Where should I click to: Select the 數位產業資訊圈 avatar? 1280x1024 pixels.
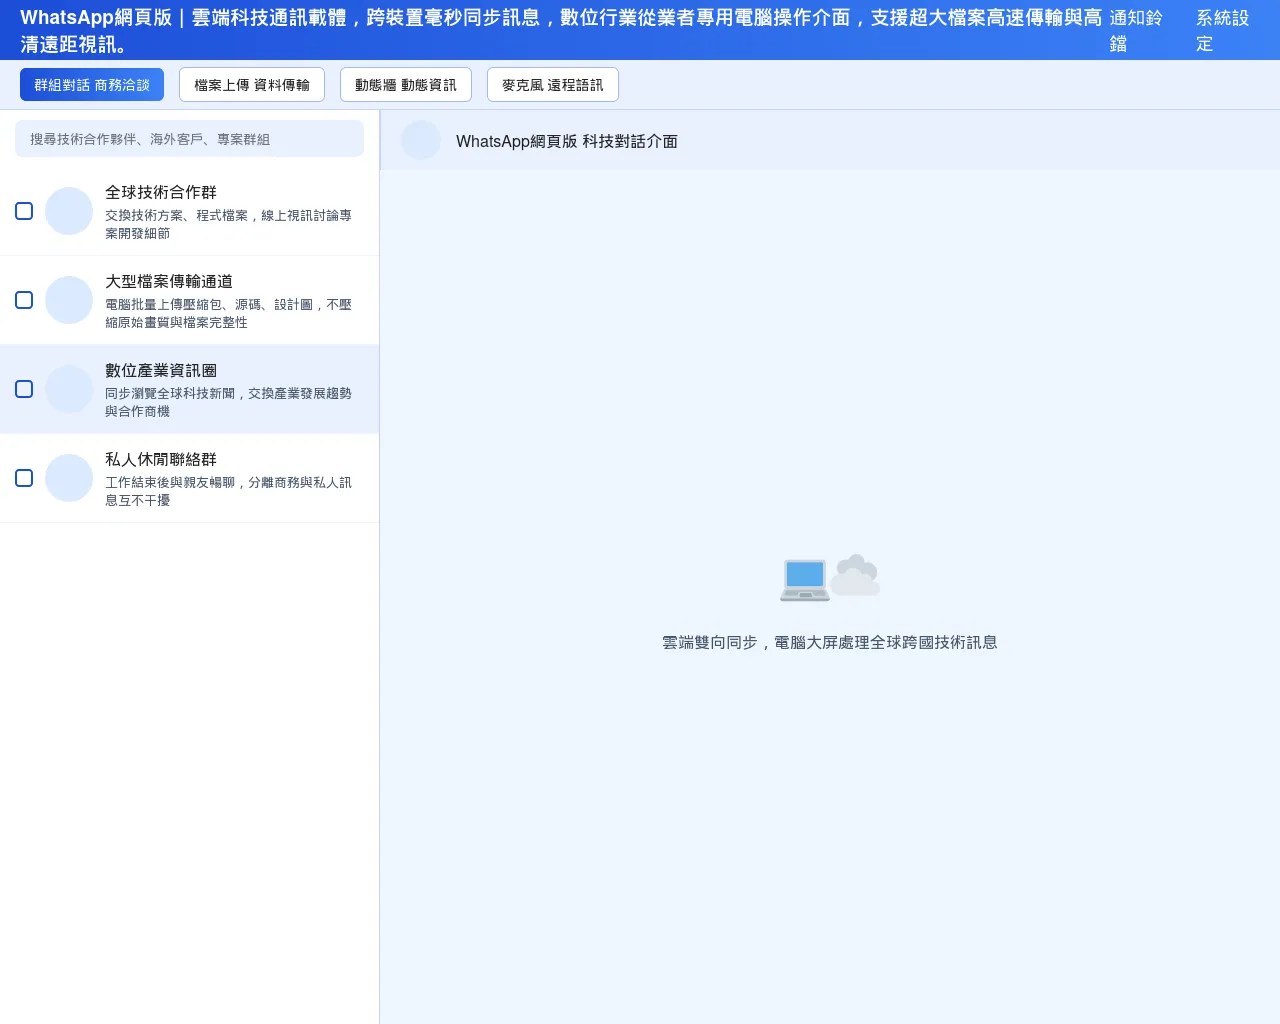[x=69, y=389]
